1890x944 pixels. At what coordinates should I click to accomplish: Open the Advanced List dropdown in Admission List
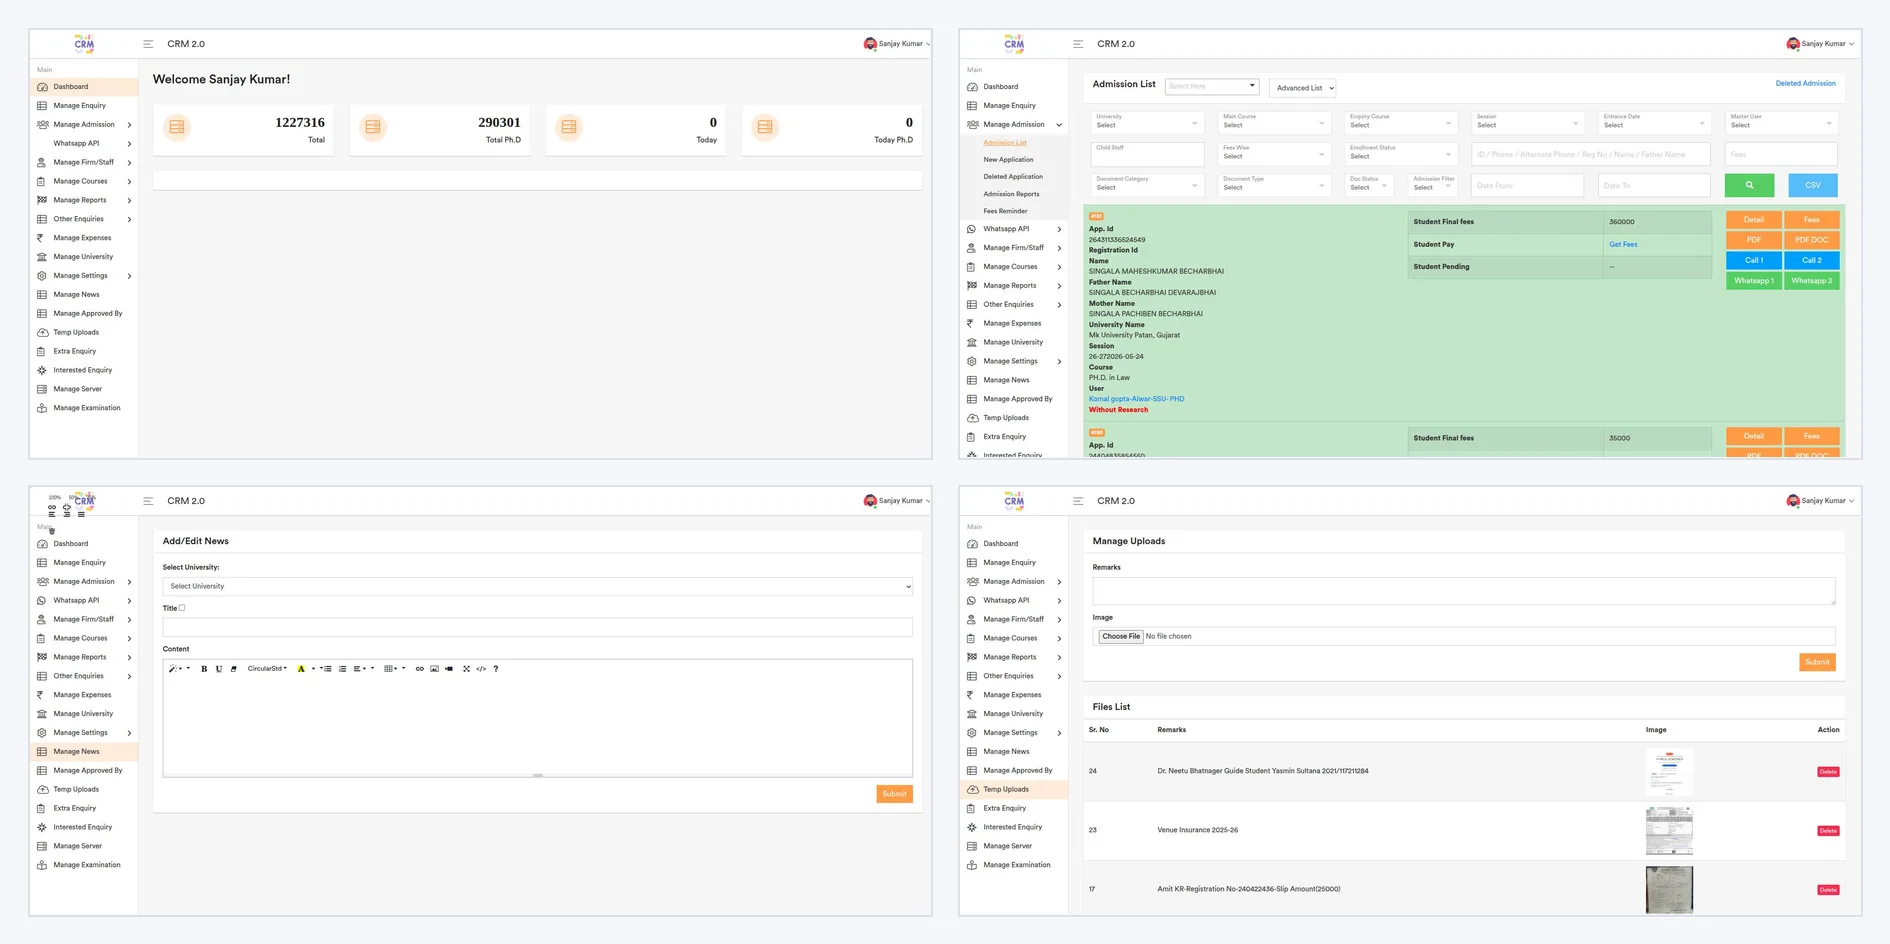1302,88
